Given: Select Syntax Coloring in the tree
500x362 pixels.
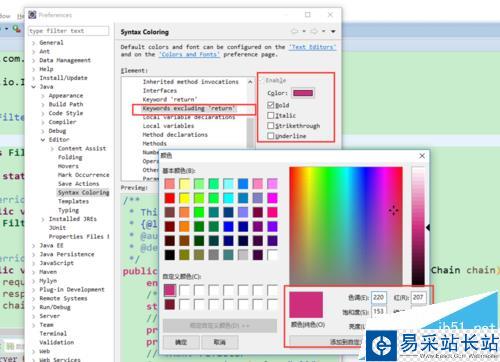Looking at the screenshot, I should coord(83,192).
